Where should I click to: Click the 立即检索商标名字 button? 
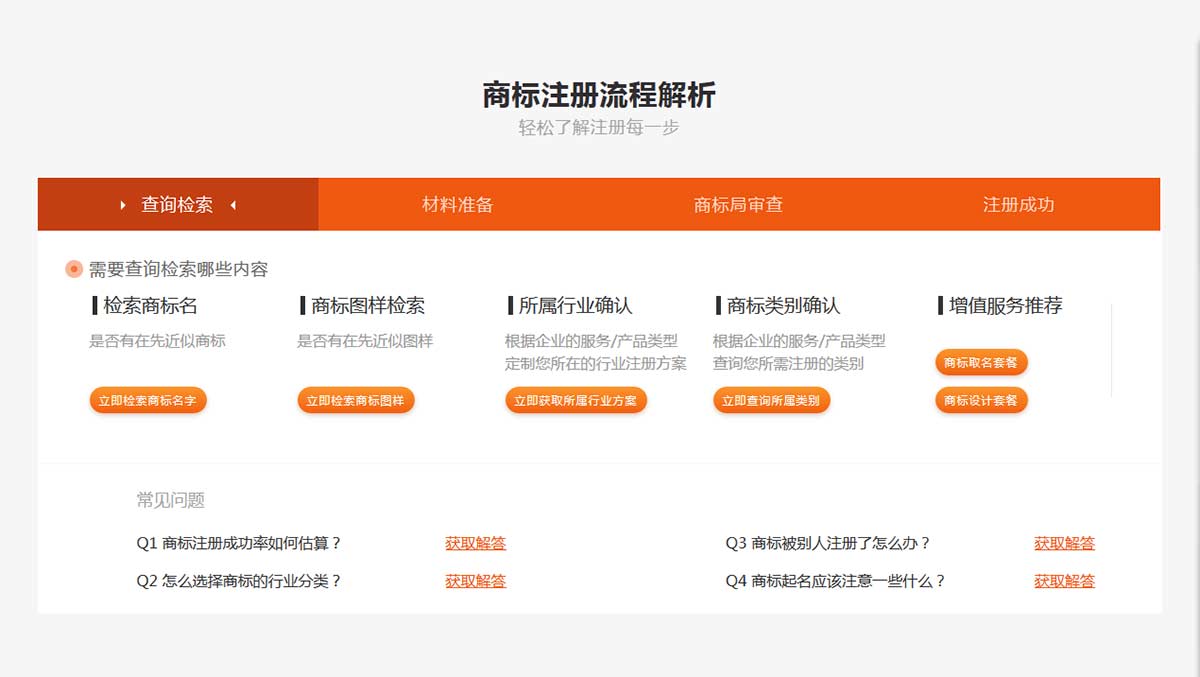[x=148, y=401]
